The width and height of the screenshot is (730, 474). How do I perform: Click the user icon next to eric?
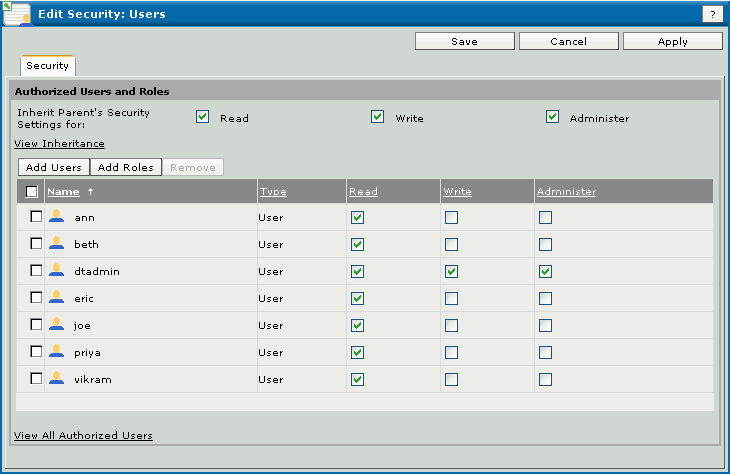click(x=57, y=298)
